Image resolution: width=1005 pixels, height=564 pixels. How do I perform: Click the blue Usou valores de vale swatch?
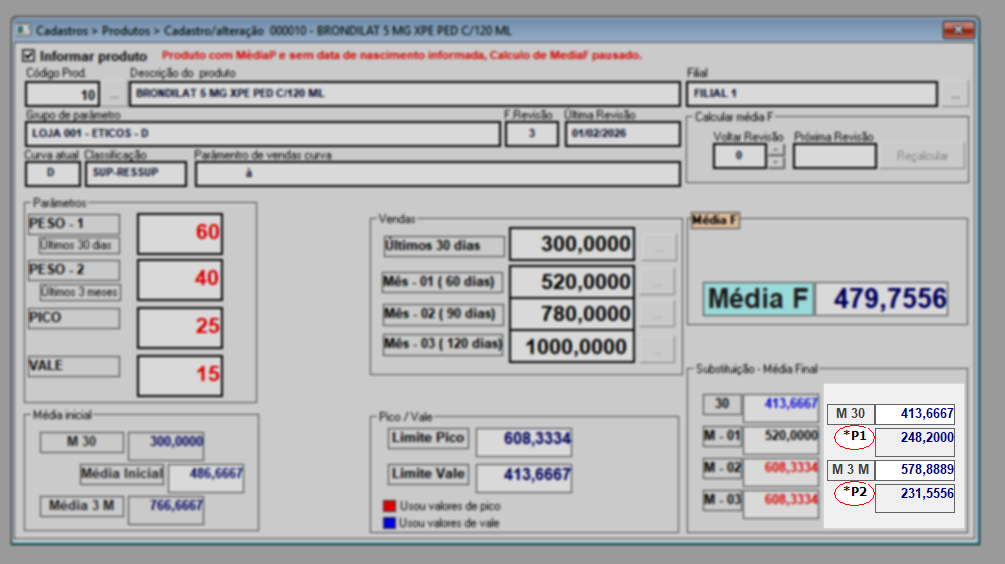tap(388, 522)
